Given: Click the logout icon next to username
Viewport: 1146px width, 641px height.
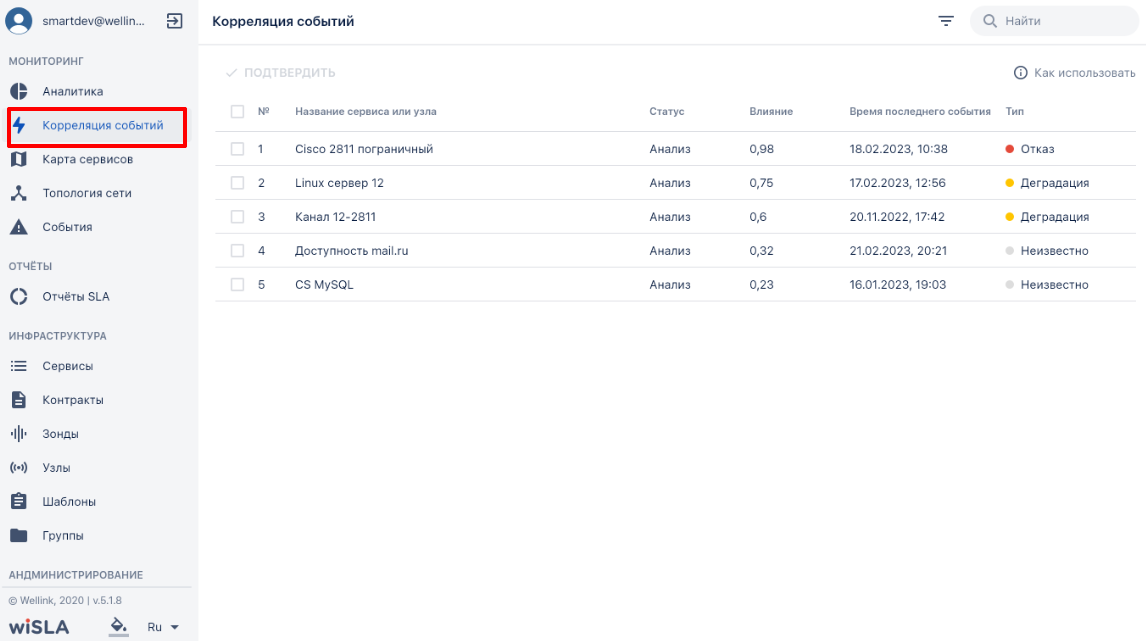Looking at the screenshot, I should (x=174, y=21).
